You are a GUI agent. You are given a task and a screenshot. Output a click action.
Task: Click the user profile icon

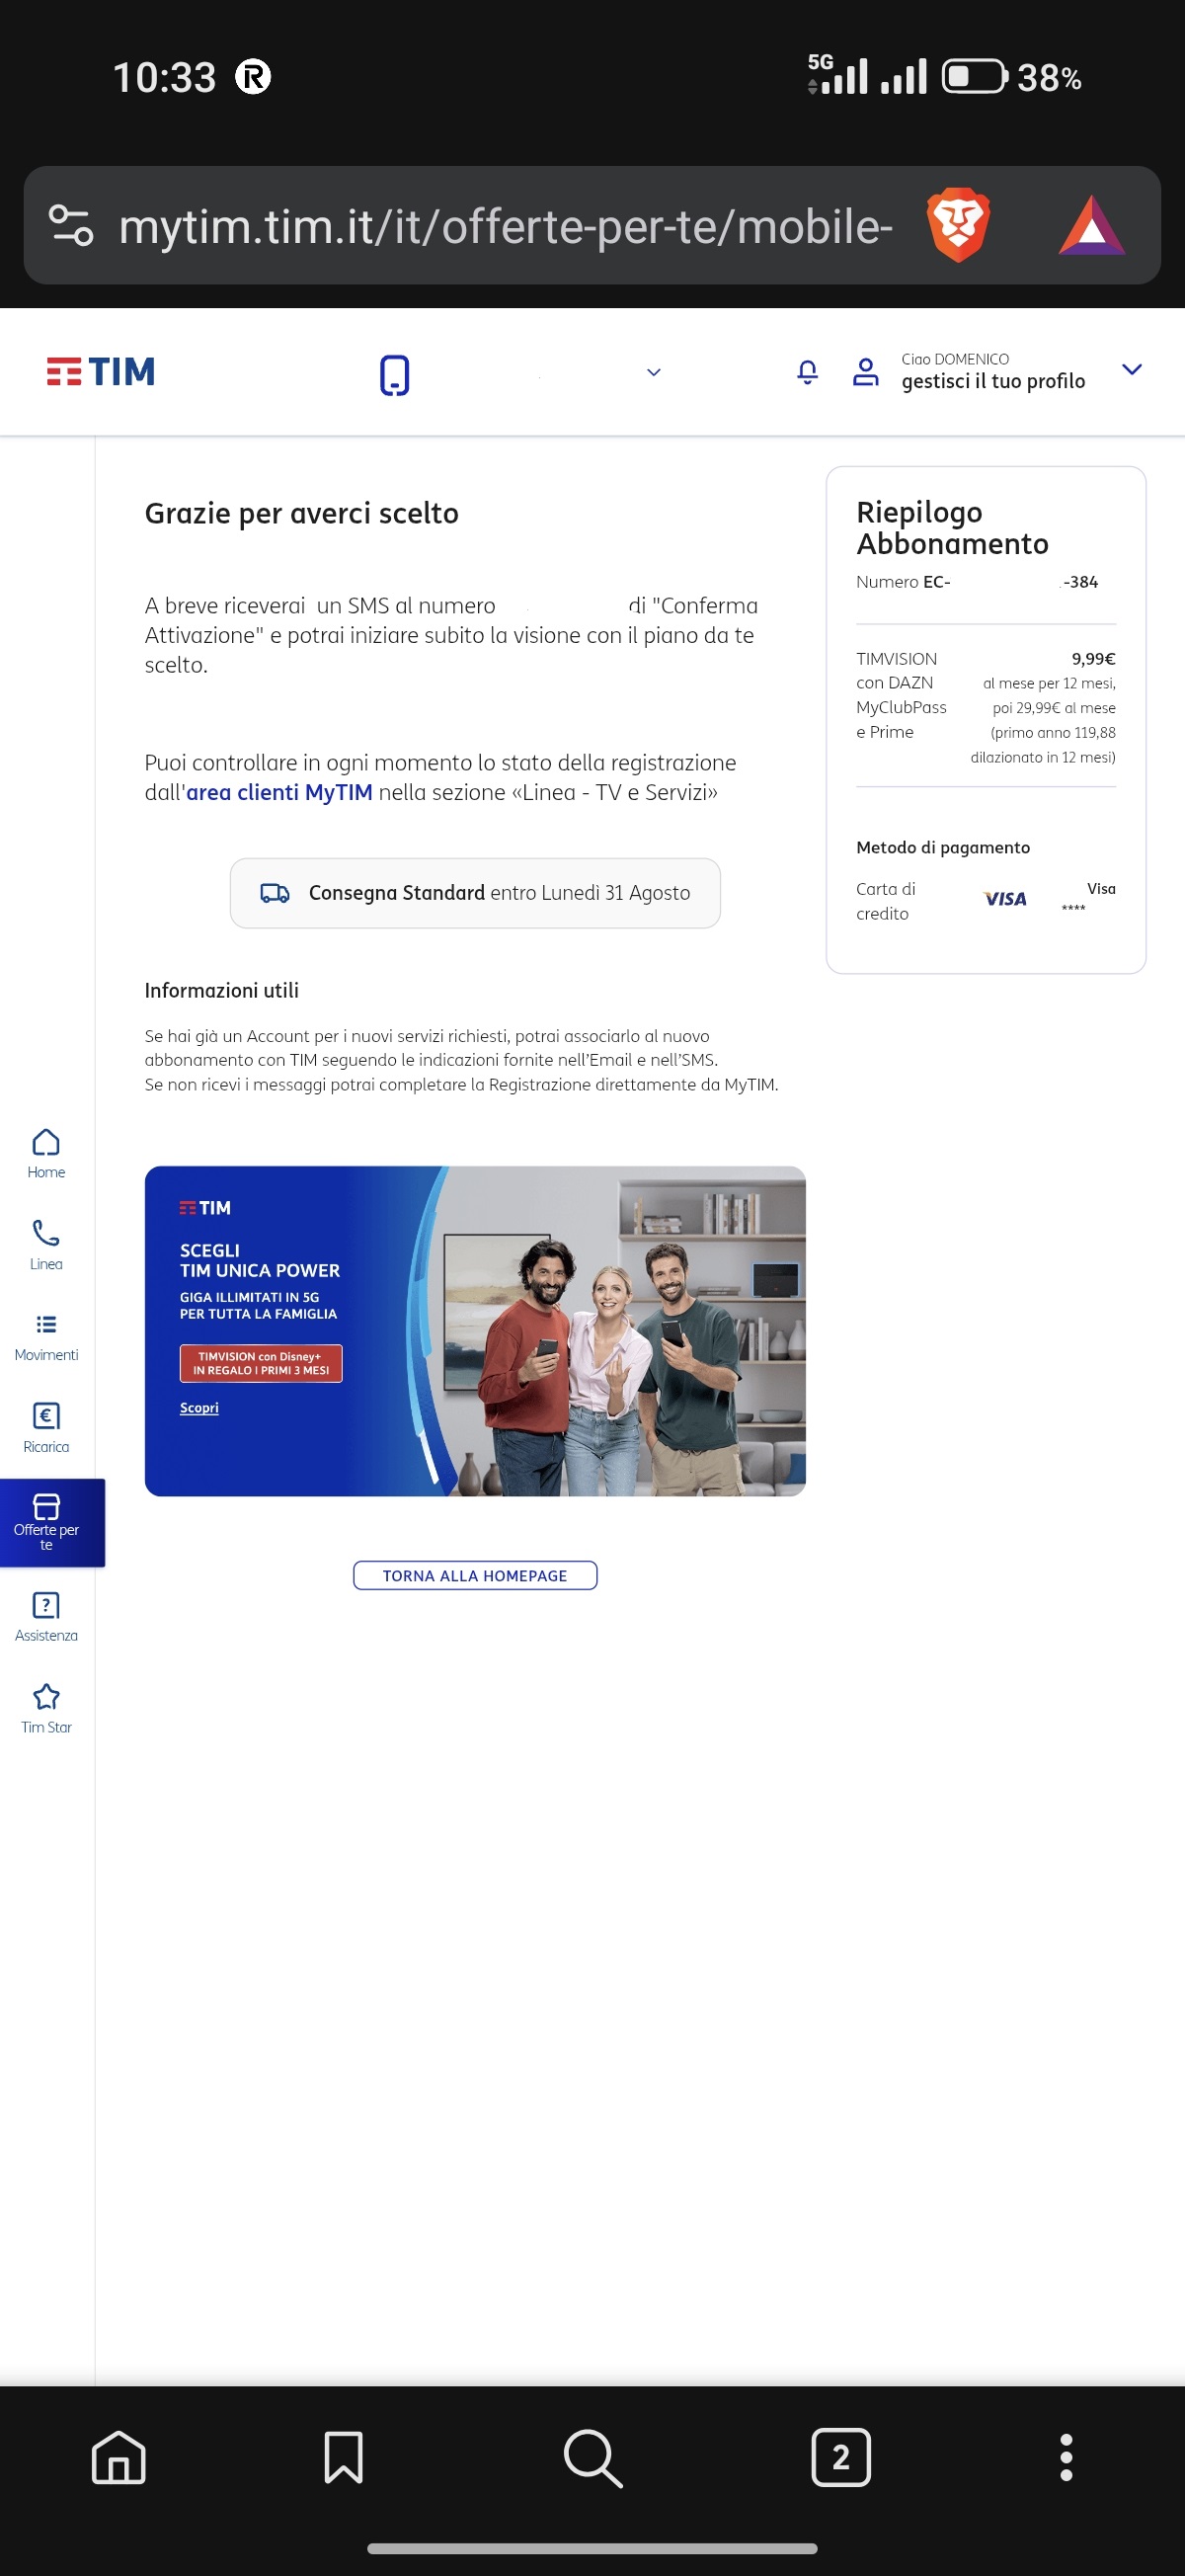tap(866, 372)
